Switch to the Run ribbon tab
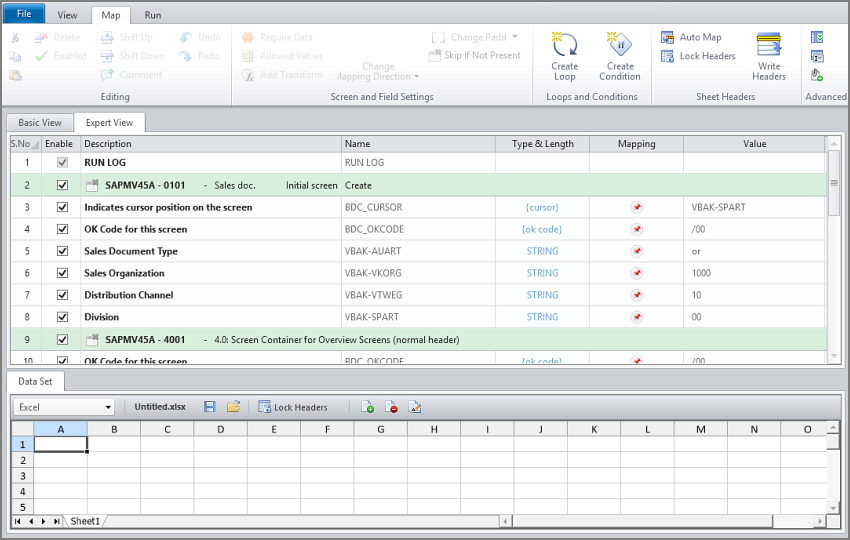The width and height of the screenshot is (850, 540). pos(152,15)
